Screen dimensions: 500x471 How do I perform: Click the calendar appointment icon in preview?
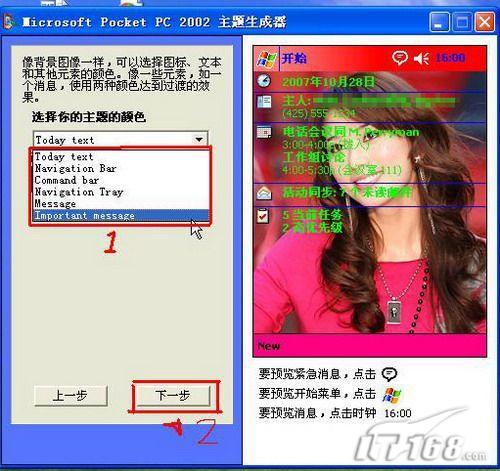(264, 132)
